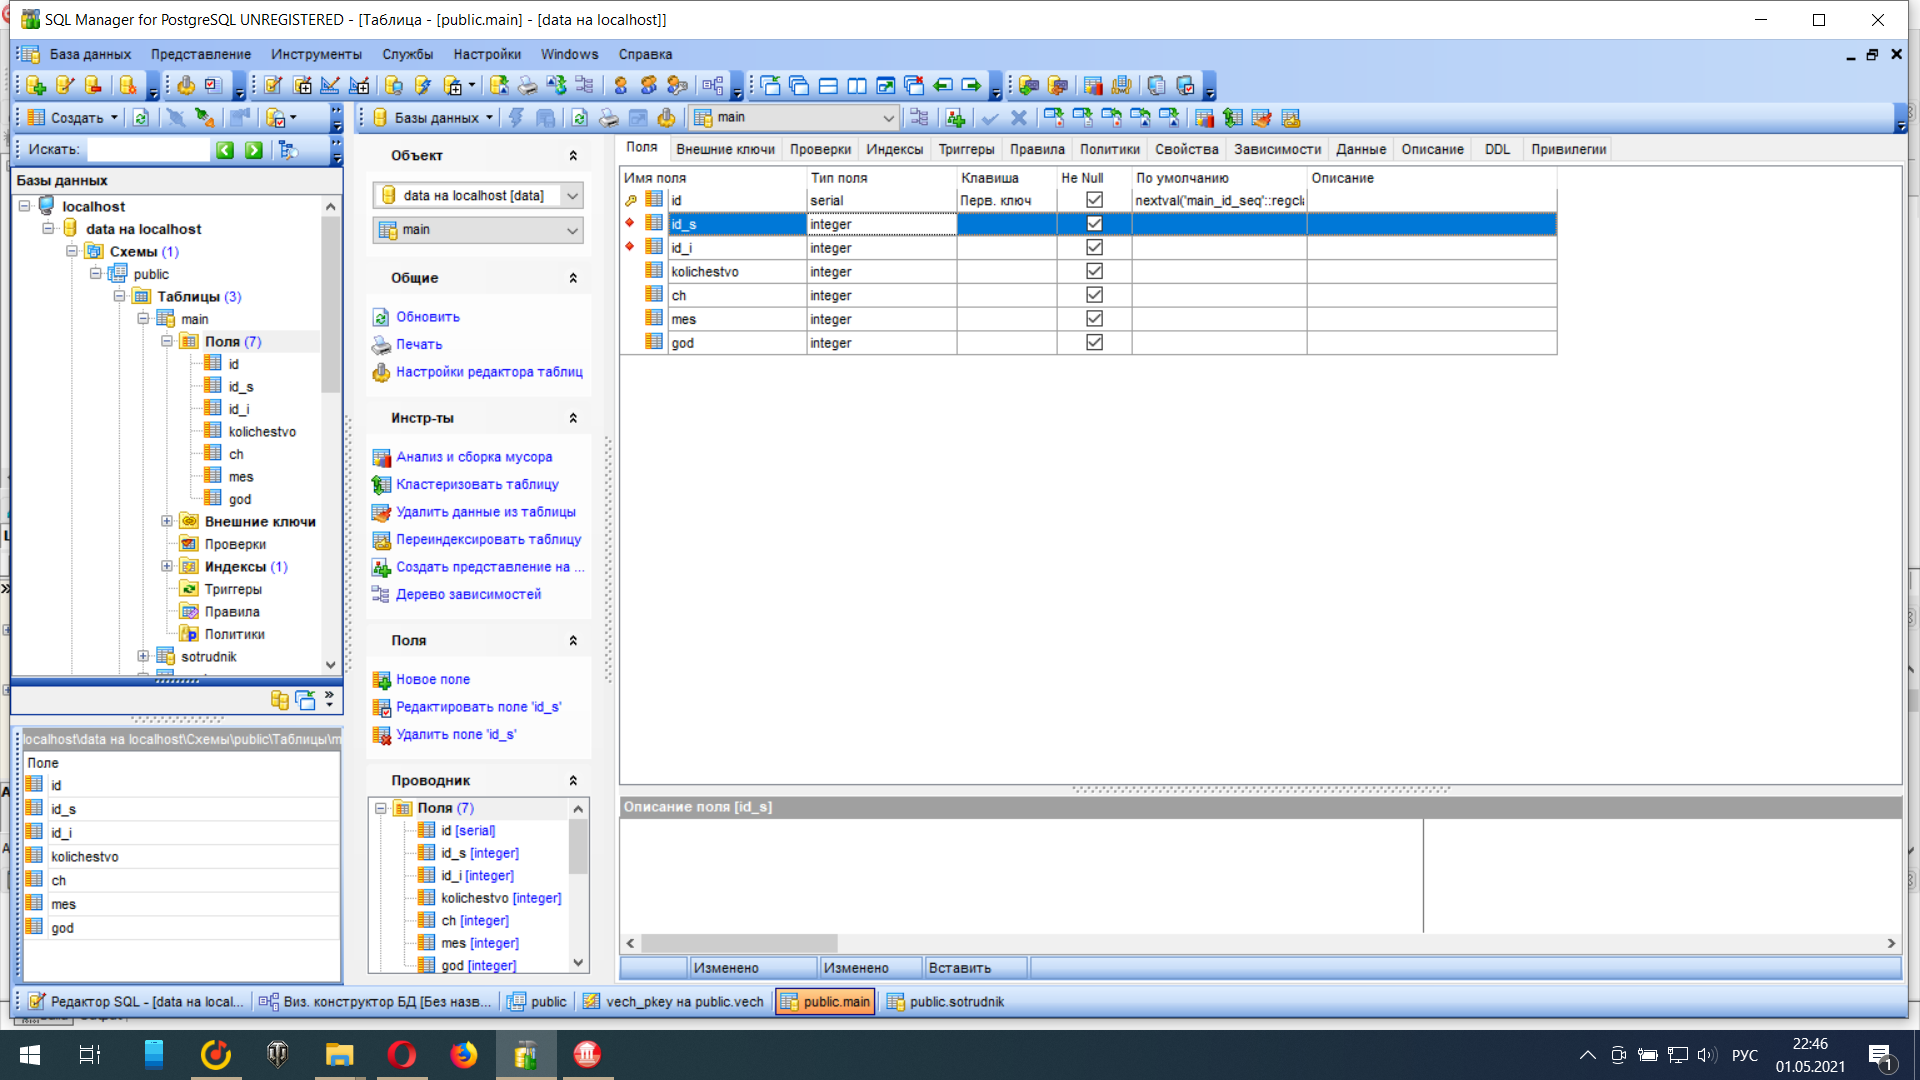The image size is (1920, 1080).
Task: Switch to the Данные tab
Action: (x=1361, y=149)
